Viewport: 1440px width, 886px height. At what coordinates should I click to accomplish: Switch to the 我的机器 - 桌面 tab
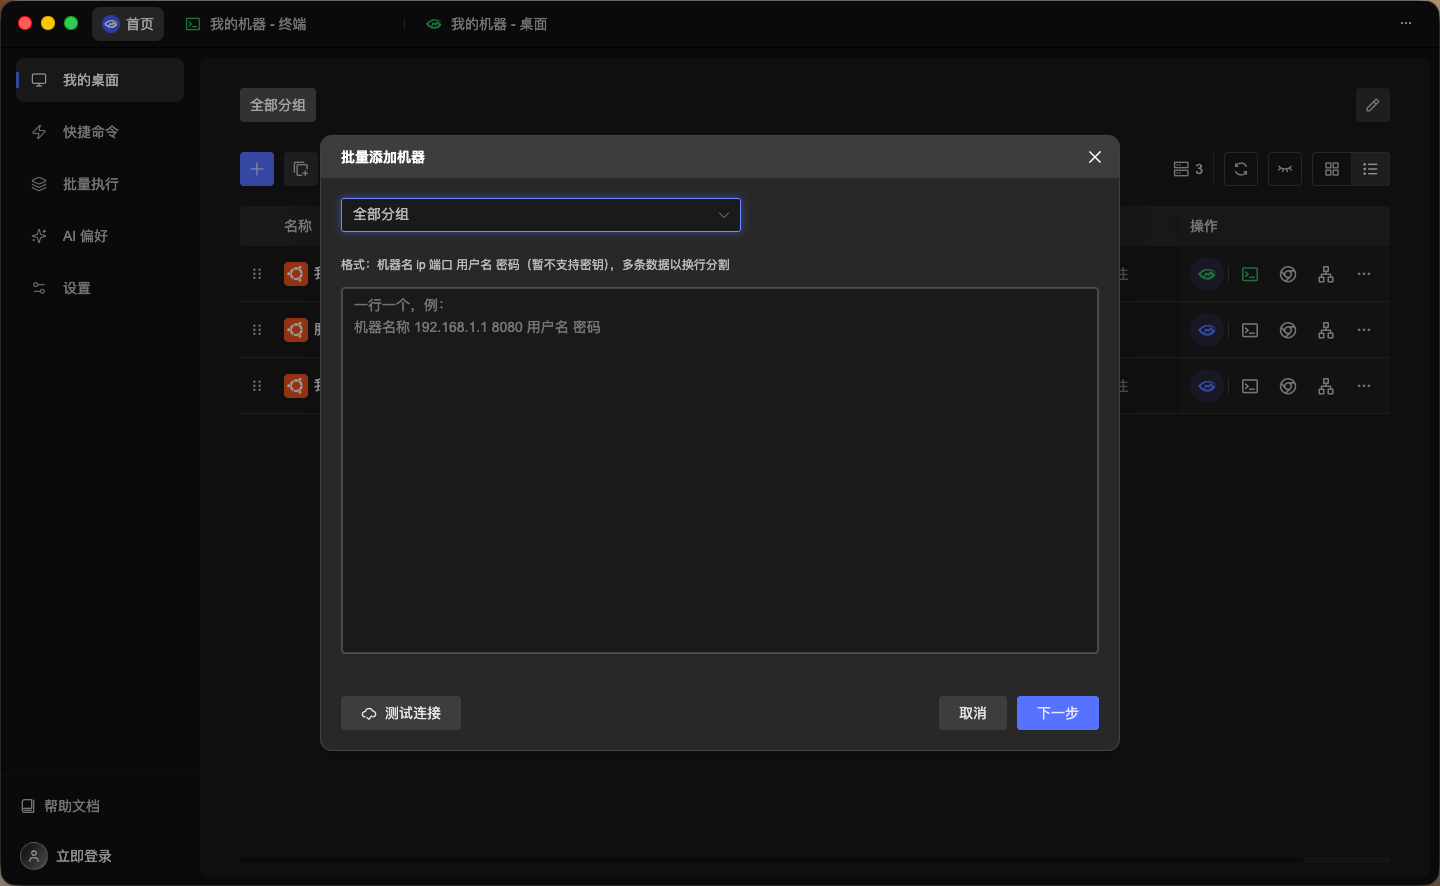click(x=487, y=24)
